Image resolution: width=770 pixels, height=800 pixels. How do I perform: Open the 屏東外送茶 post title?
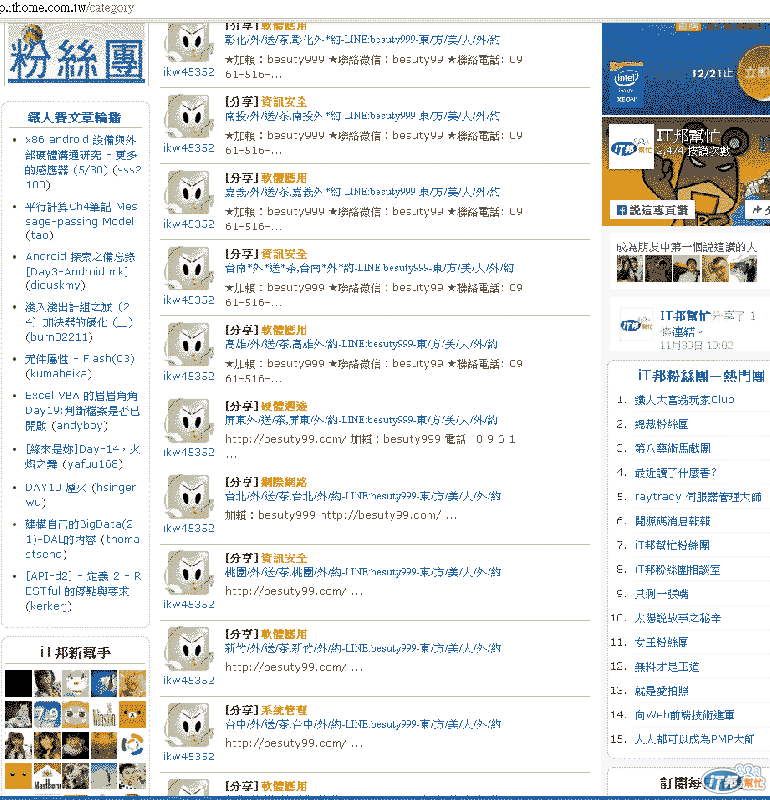coord(361,420)
